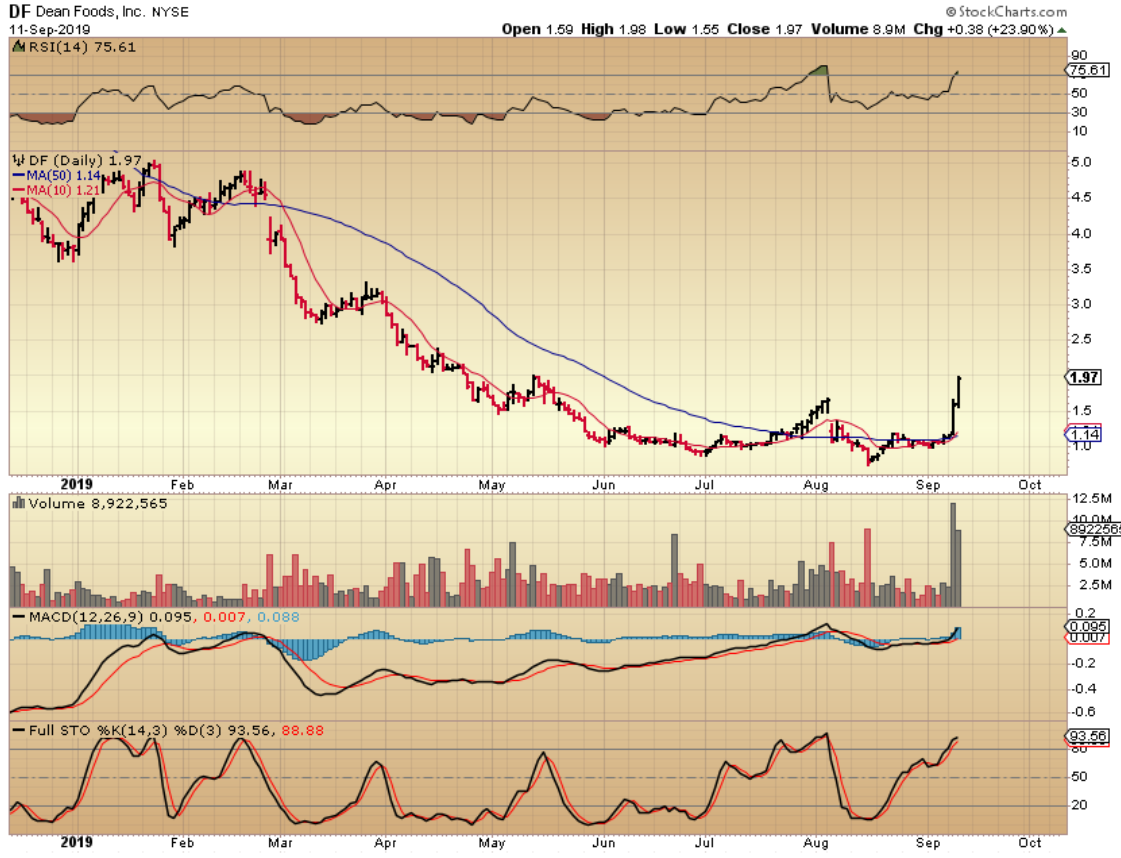Click the RSI(14) 75.61 panel label
This screenshot has height=858, width=1121.
tap(82, 47)
